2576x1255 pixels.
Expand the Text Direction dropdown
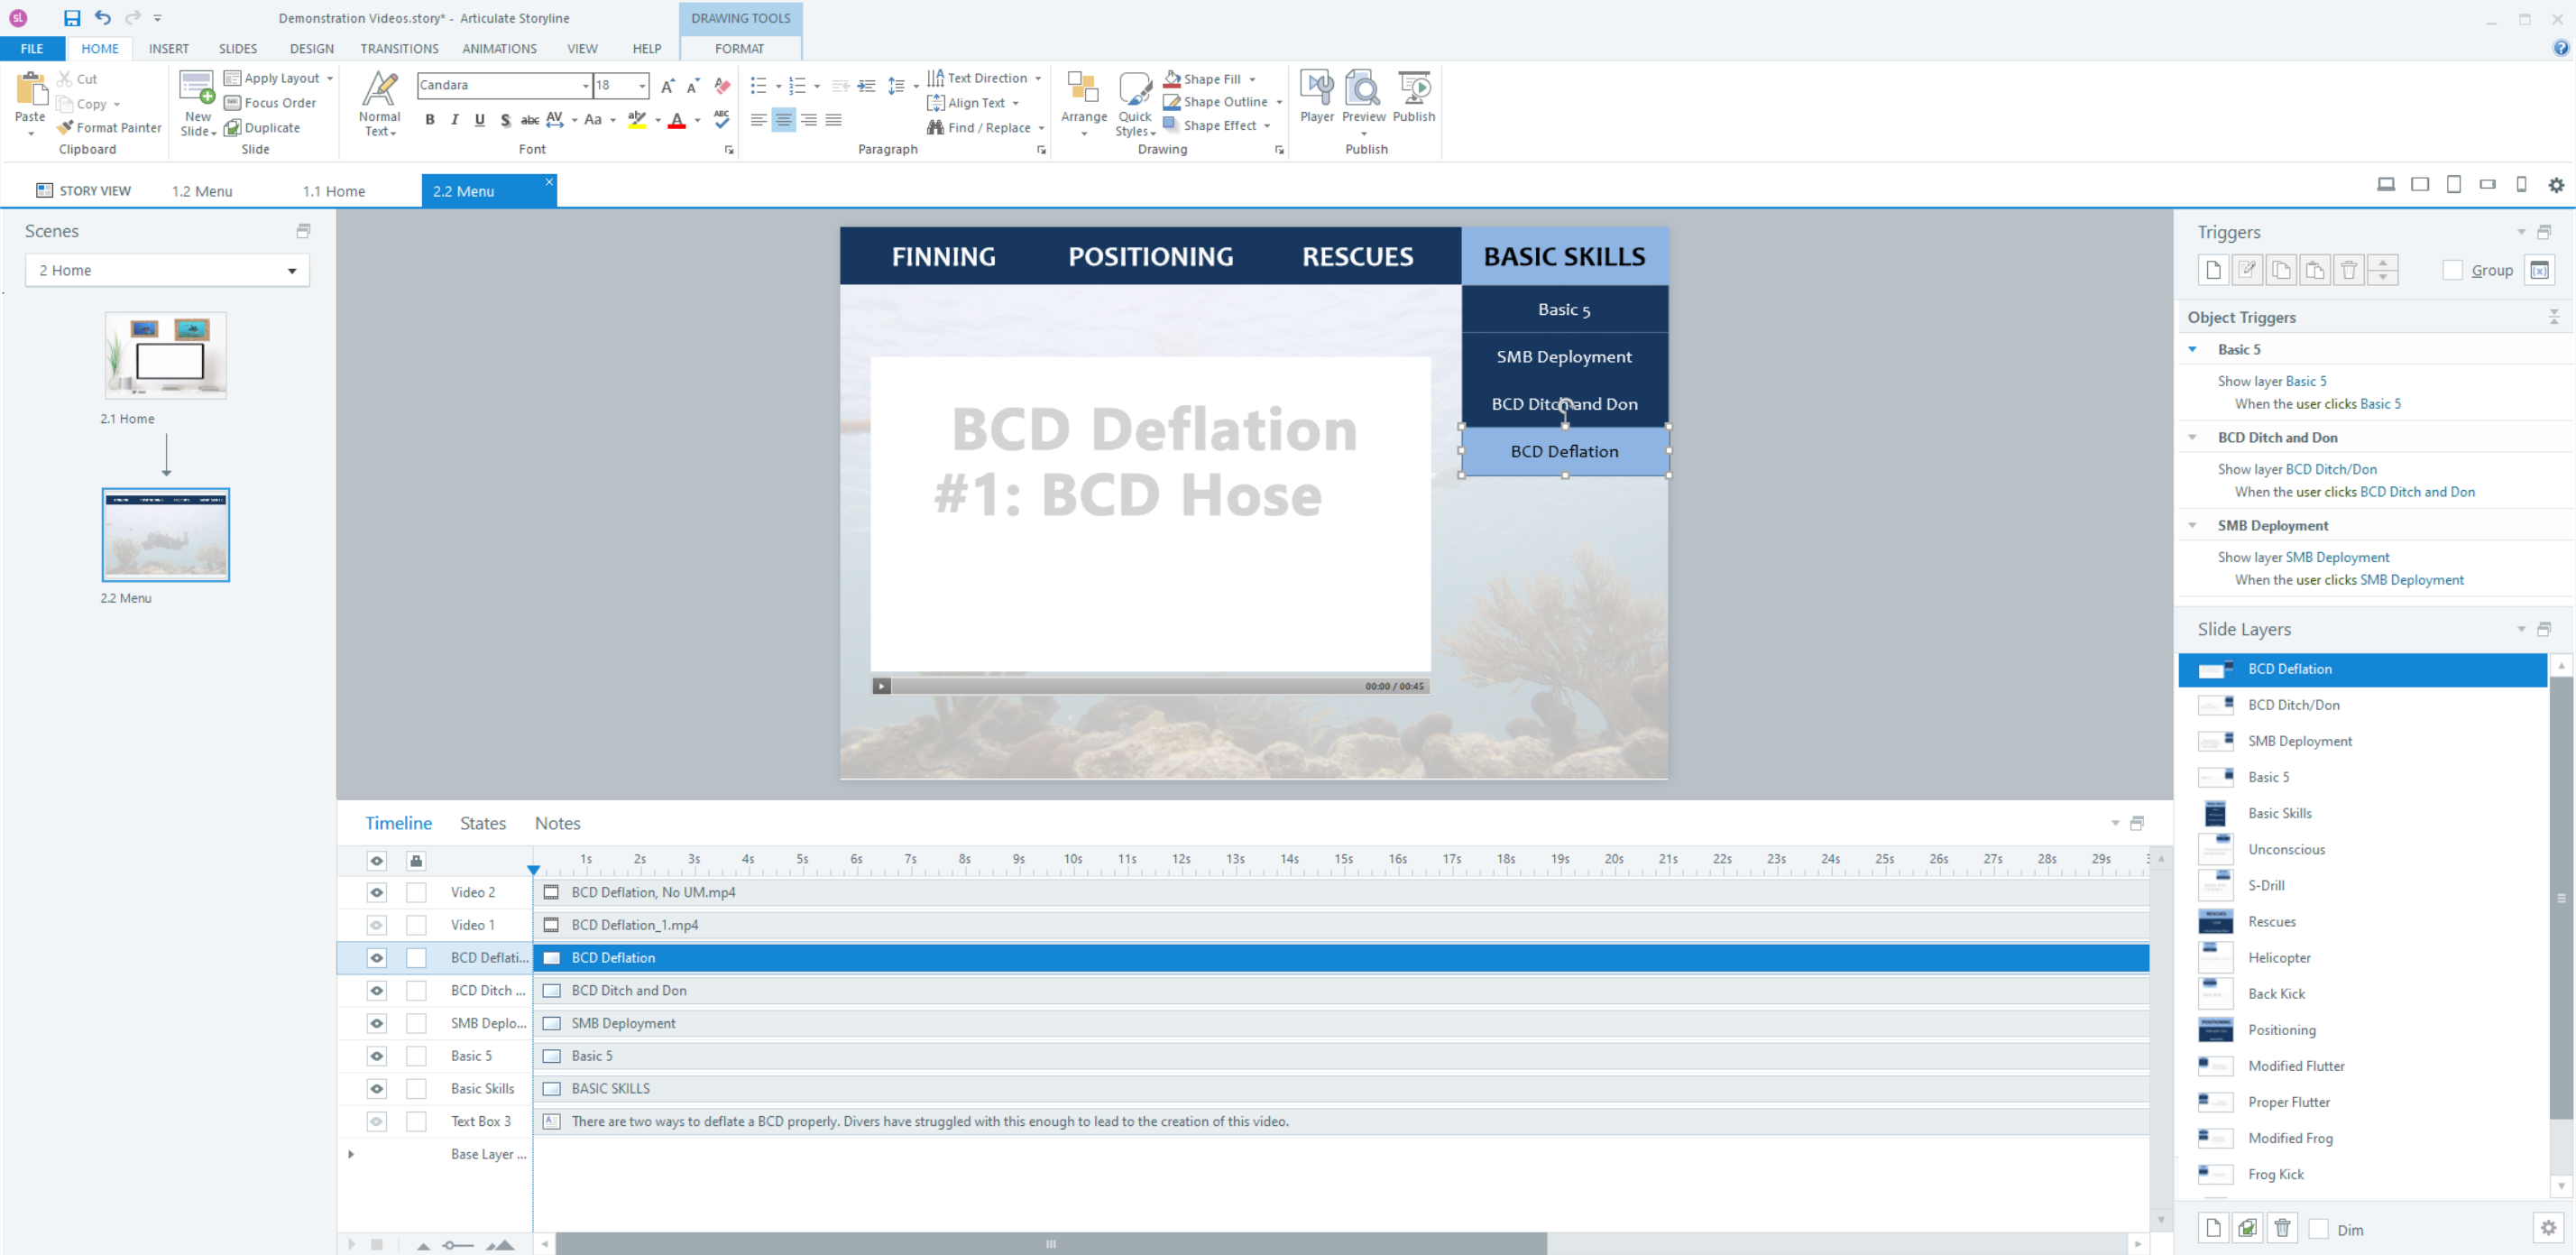pyautogui.click(x=1038, y=78)
